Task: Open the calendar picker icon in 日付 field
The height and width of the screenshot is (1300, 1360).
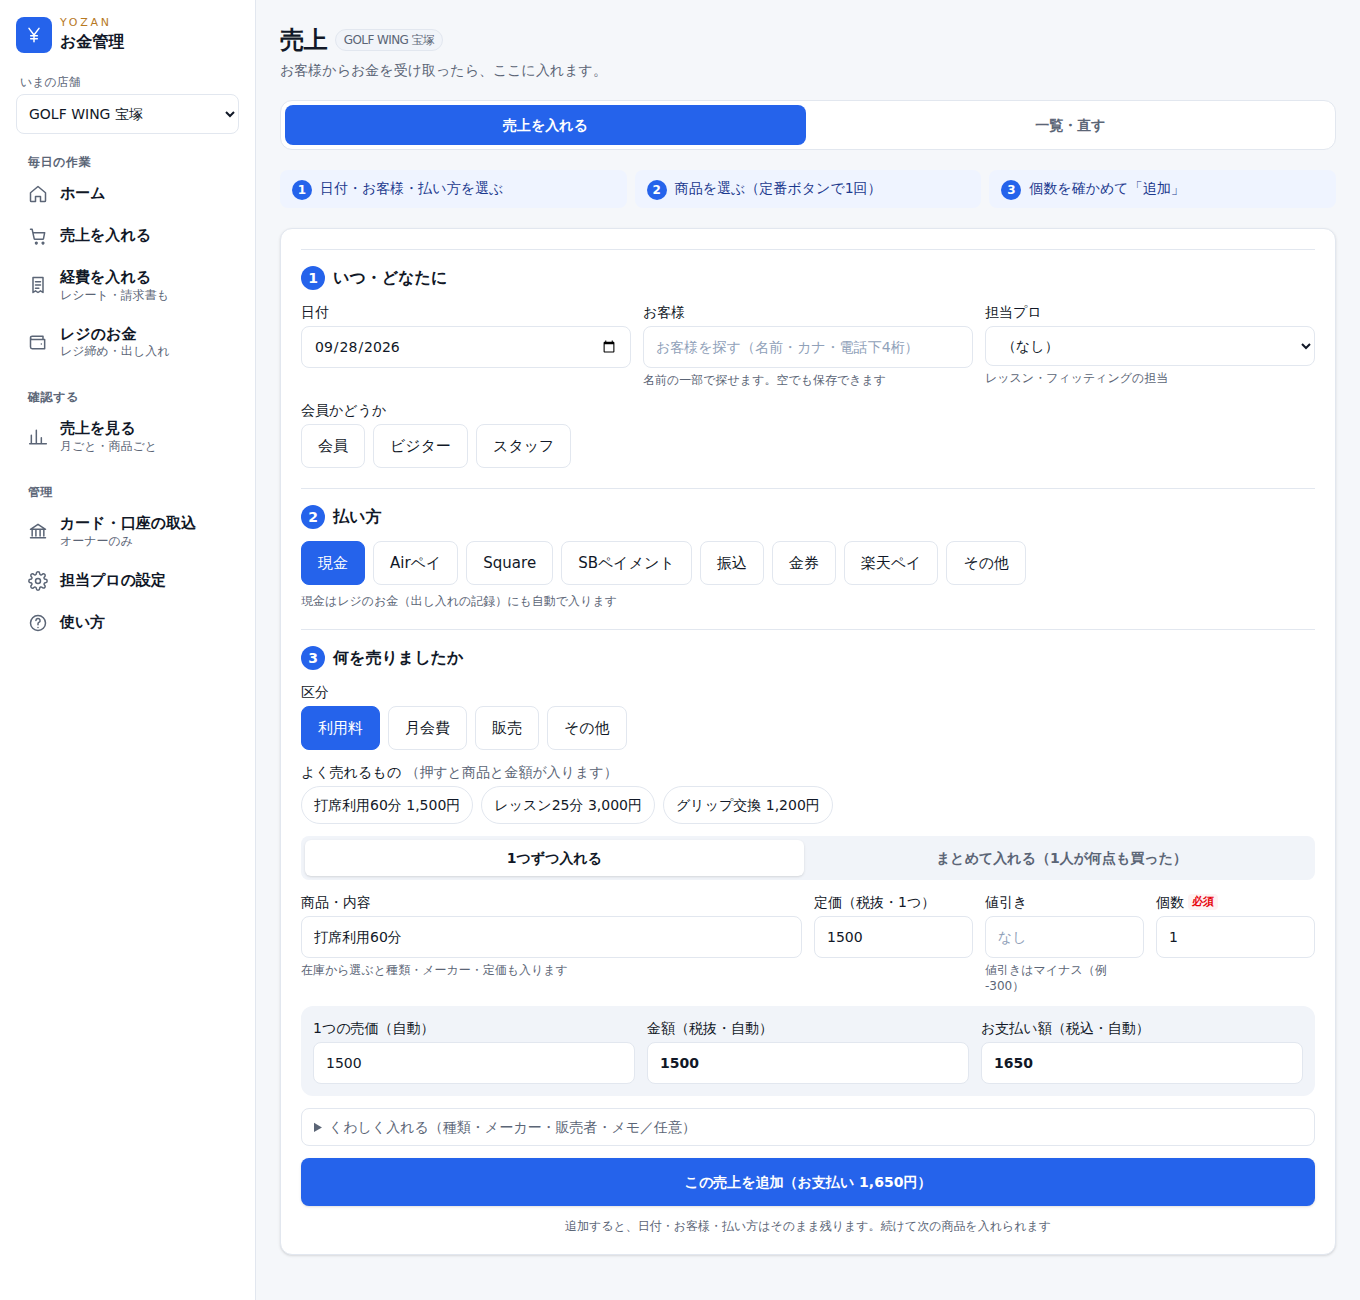Action: click(x=609, y=347)
